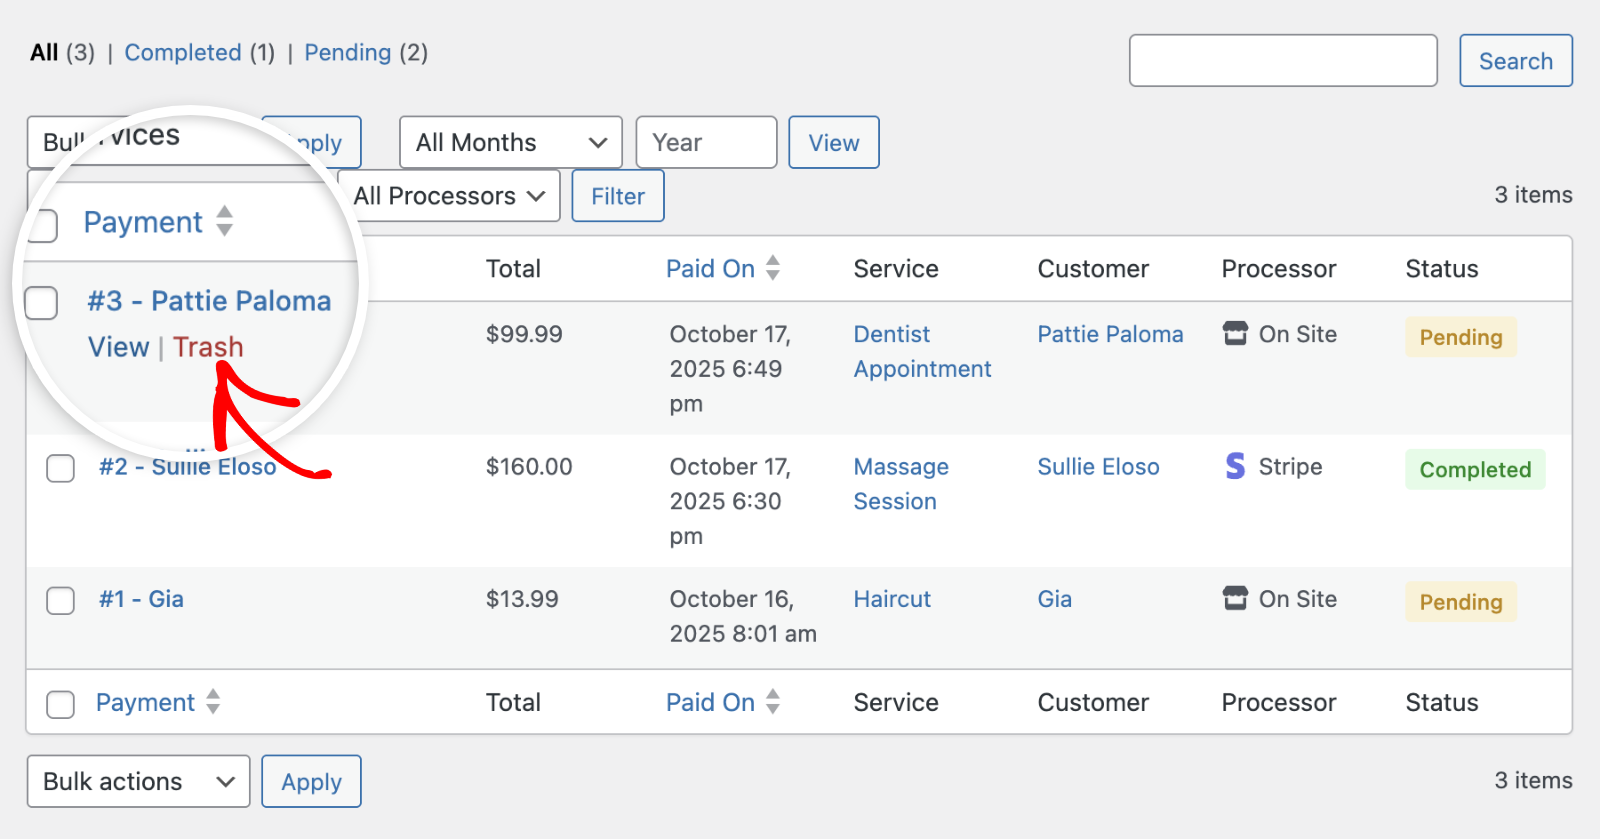Viewport: 1600px width, 839px height.
Task: Toggle the select-all checkbox in table footer
Action: coord(61,704)
